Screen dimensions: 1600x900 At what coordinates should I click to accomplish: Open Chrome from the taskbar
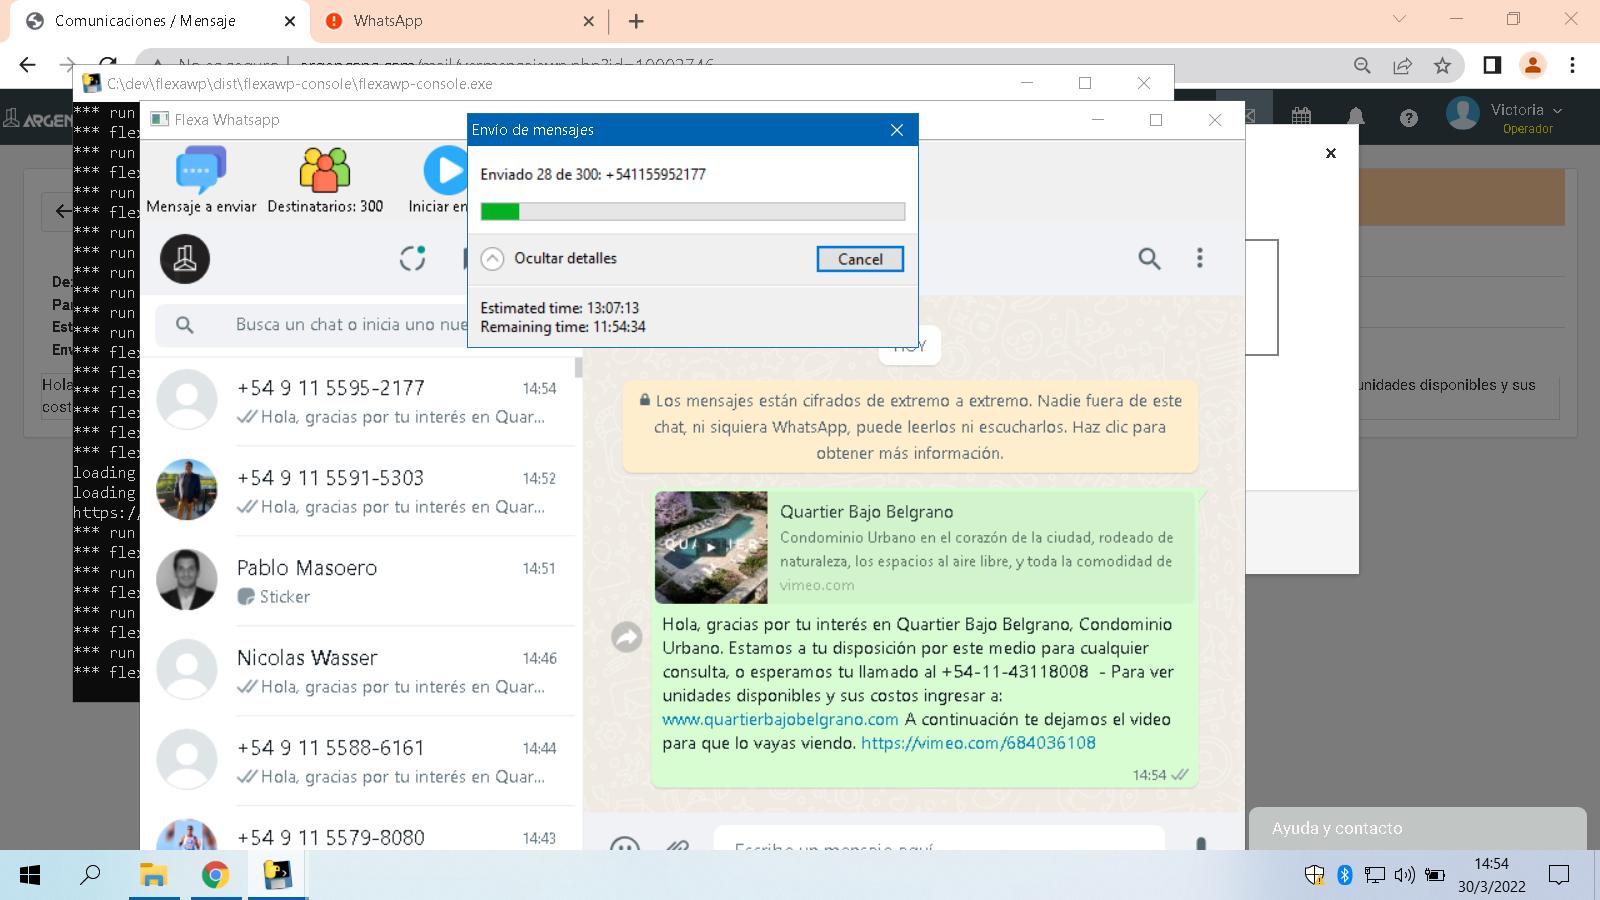pos(215,876)
